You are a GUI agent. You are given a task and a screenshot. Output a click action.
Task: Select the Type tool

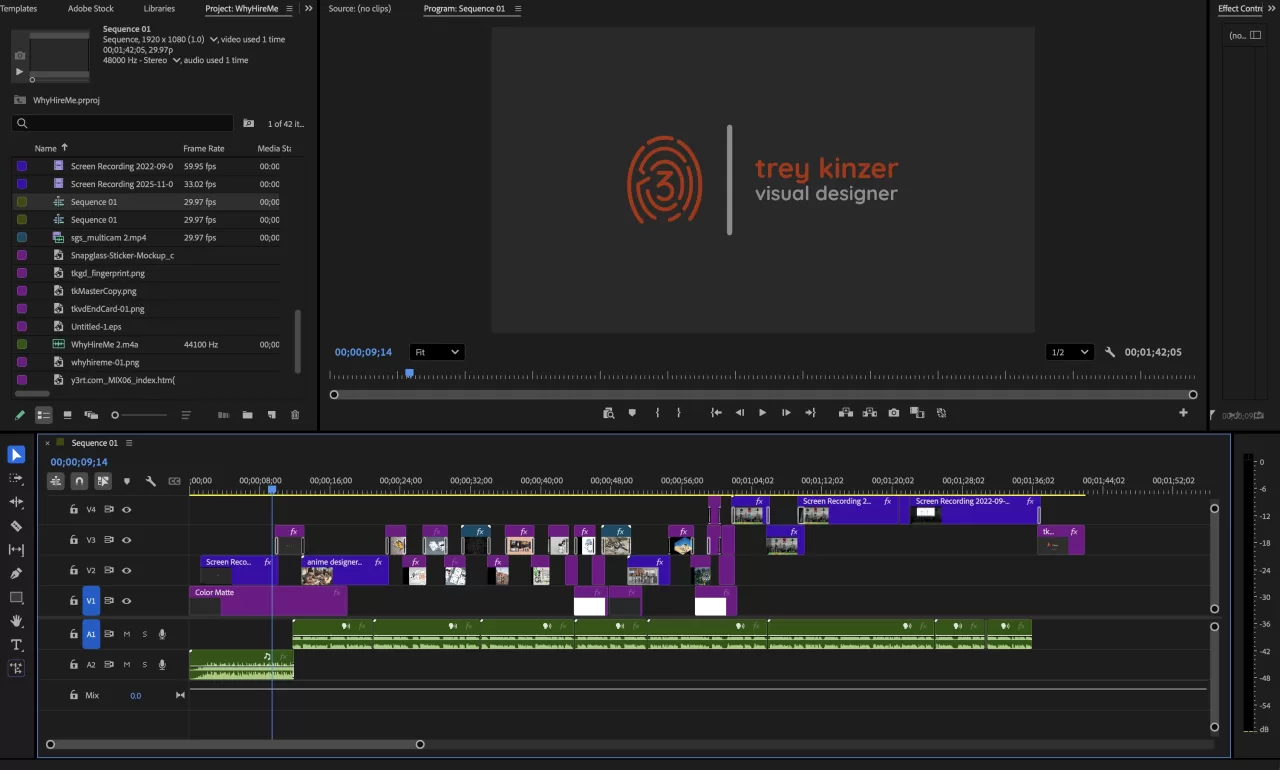(x=16, y=645)
